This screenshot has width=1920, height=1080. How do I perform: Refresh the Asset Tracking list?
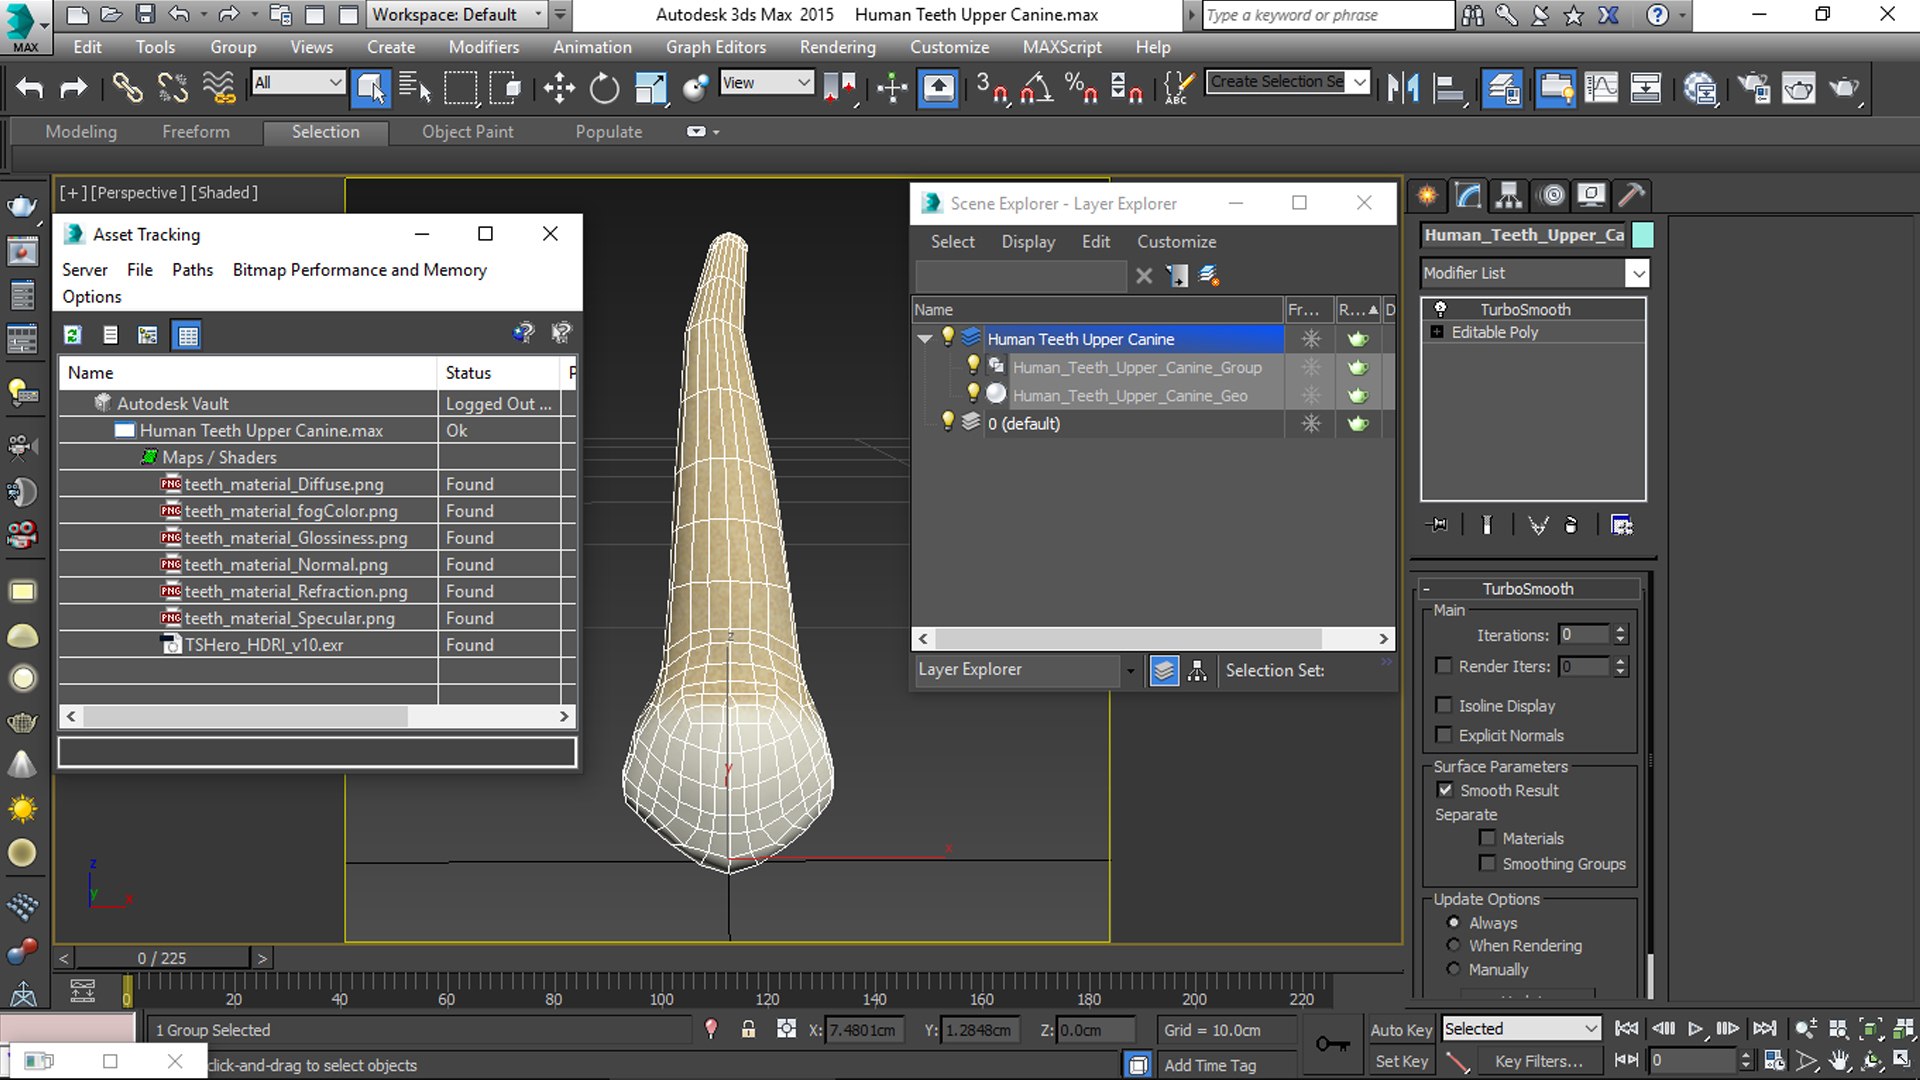[x=73, y=335]
